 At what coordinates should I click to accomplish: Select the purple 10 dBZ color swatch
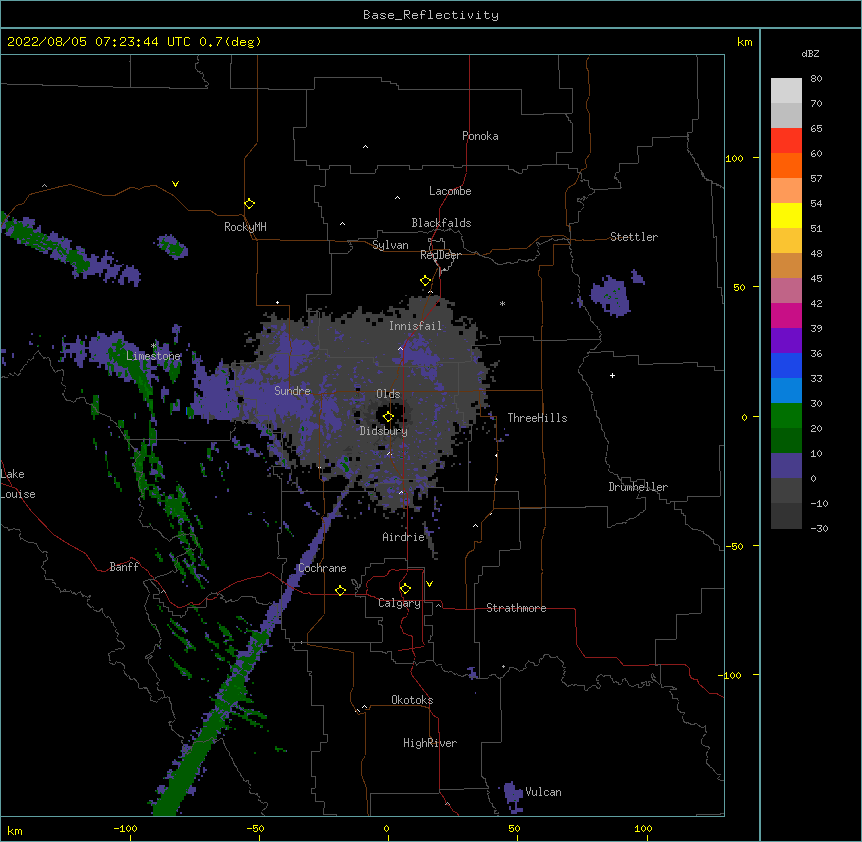point(786,466)
